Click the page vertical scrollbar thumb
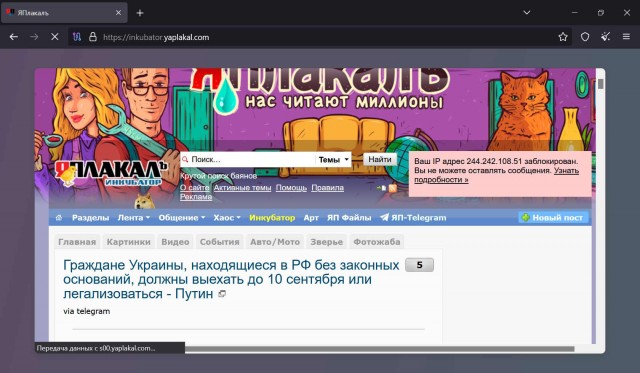The width and height of the screenshot is (640, 373). [601, 84]
